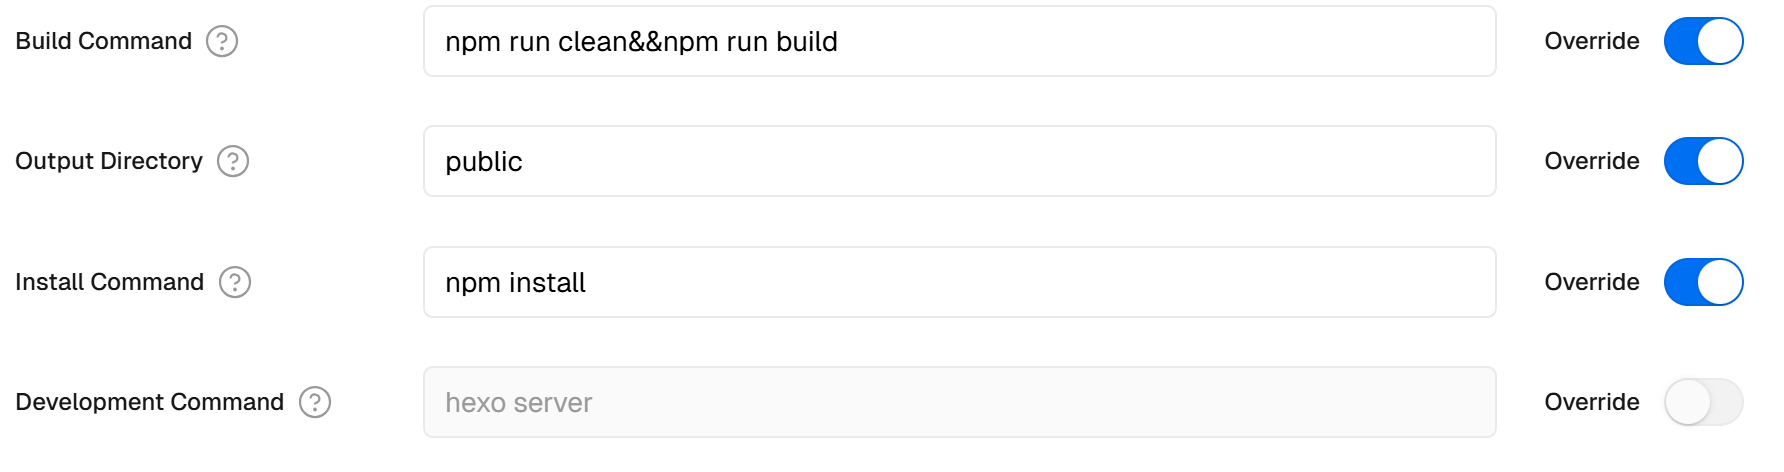Click the Install Command label
The image size is (1784, 472).
point(110,282)
